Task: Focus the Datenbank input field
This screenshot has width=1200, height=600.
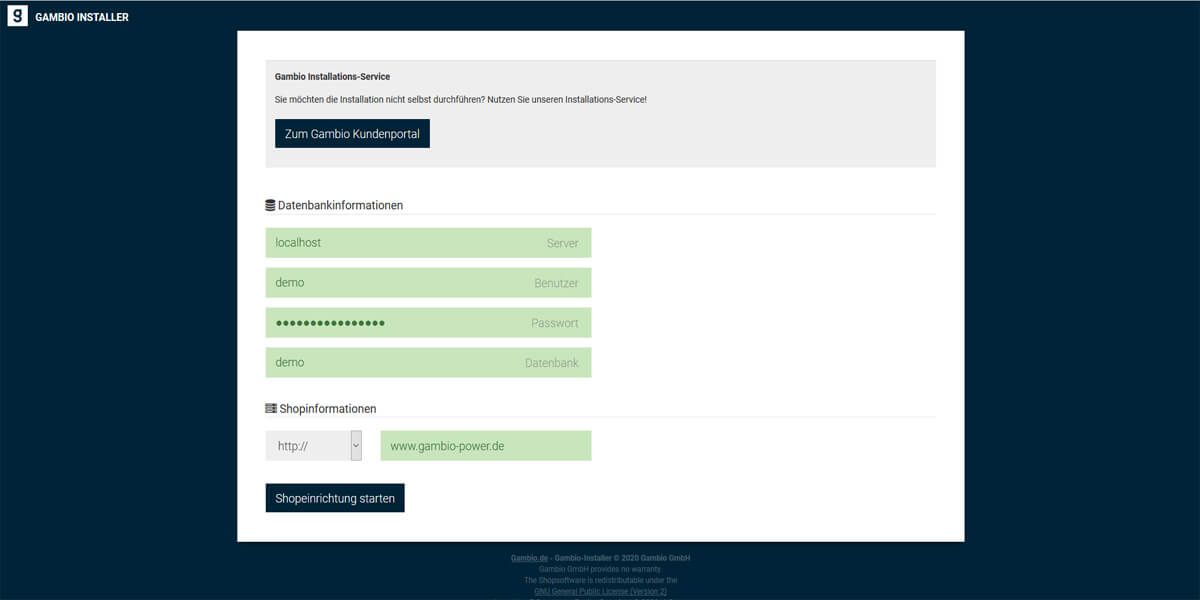Action: (428, 363)
